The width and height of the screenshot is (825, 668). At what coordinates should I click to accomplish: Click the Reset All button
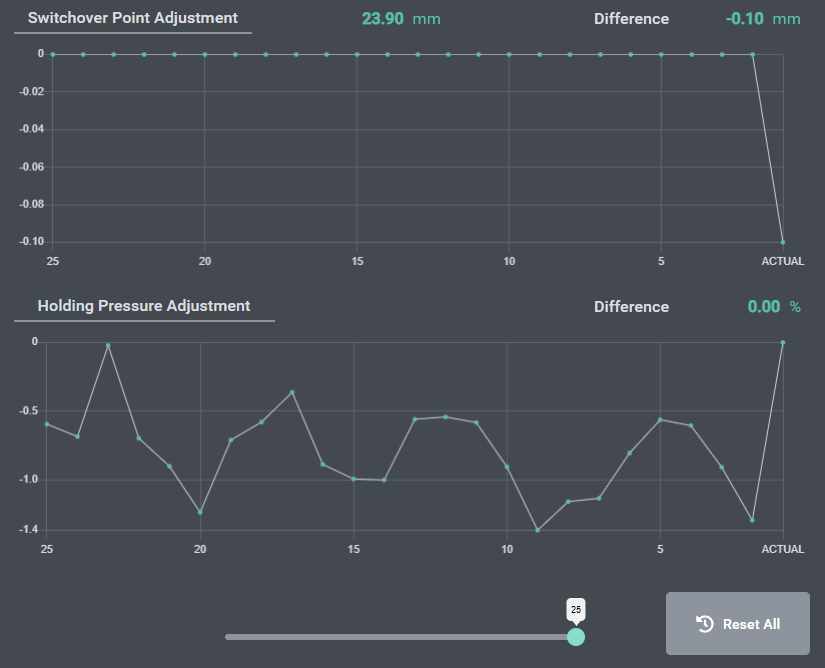(x=737, y=624)
